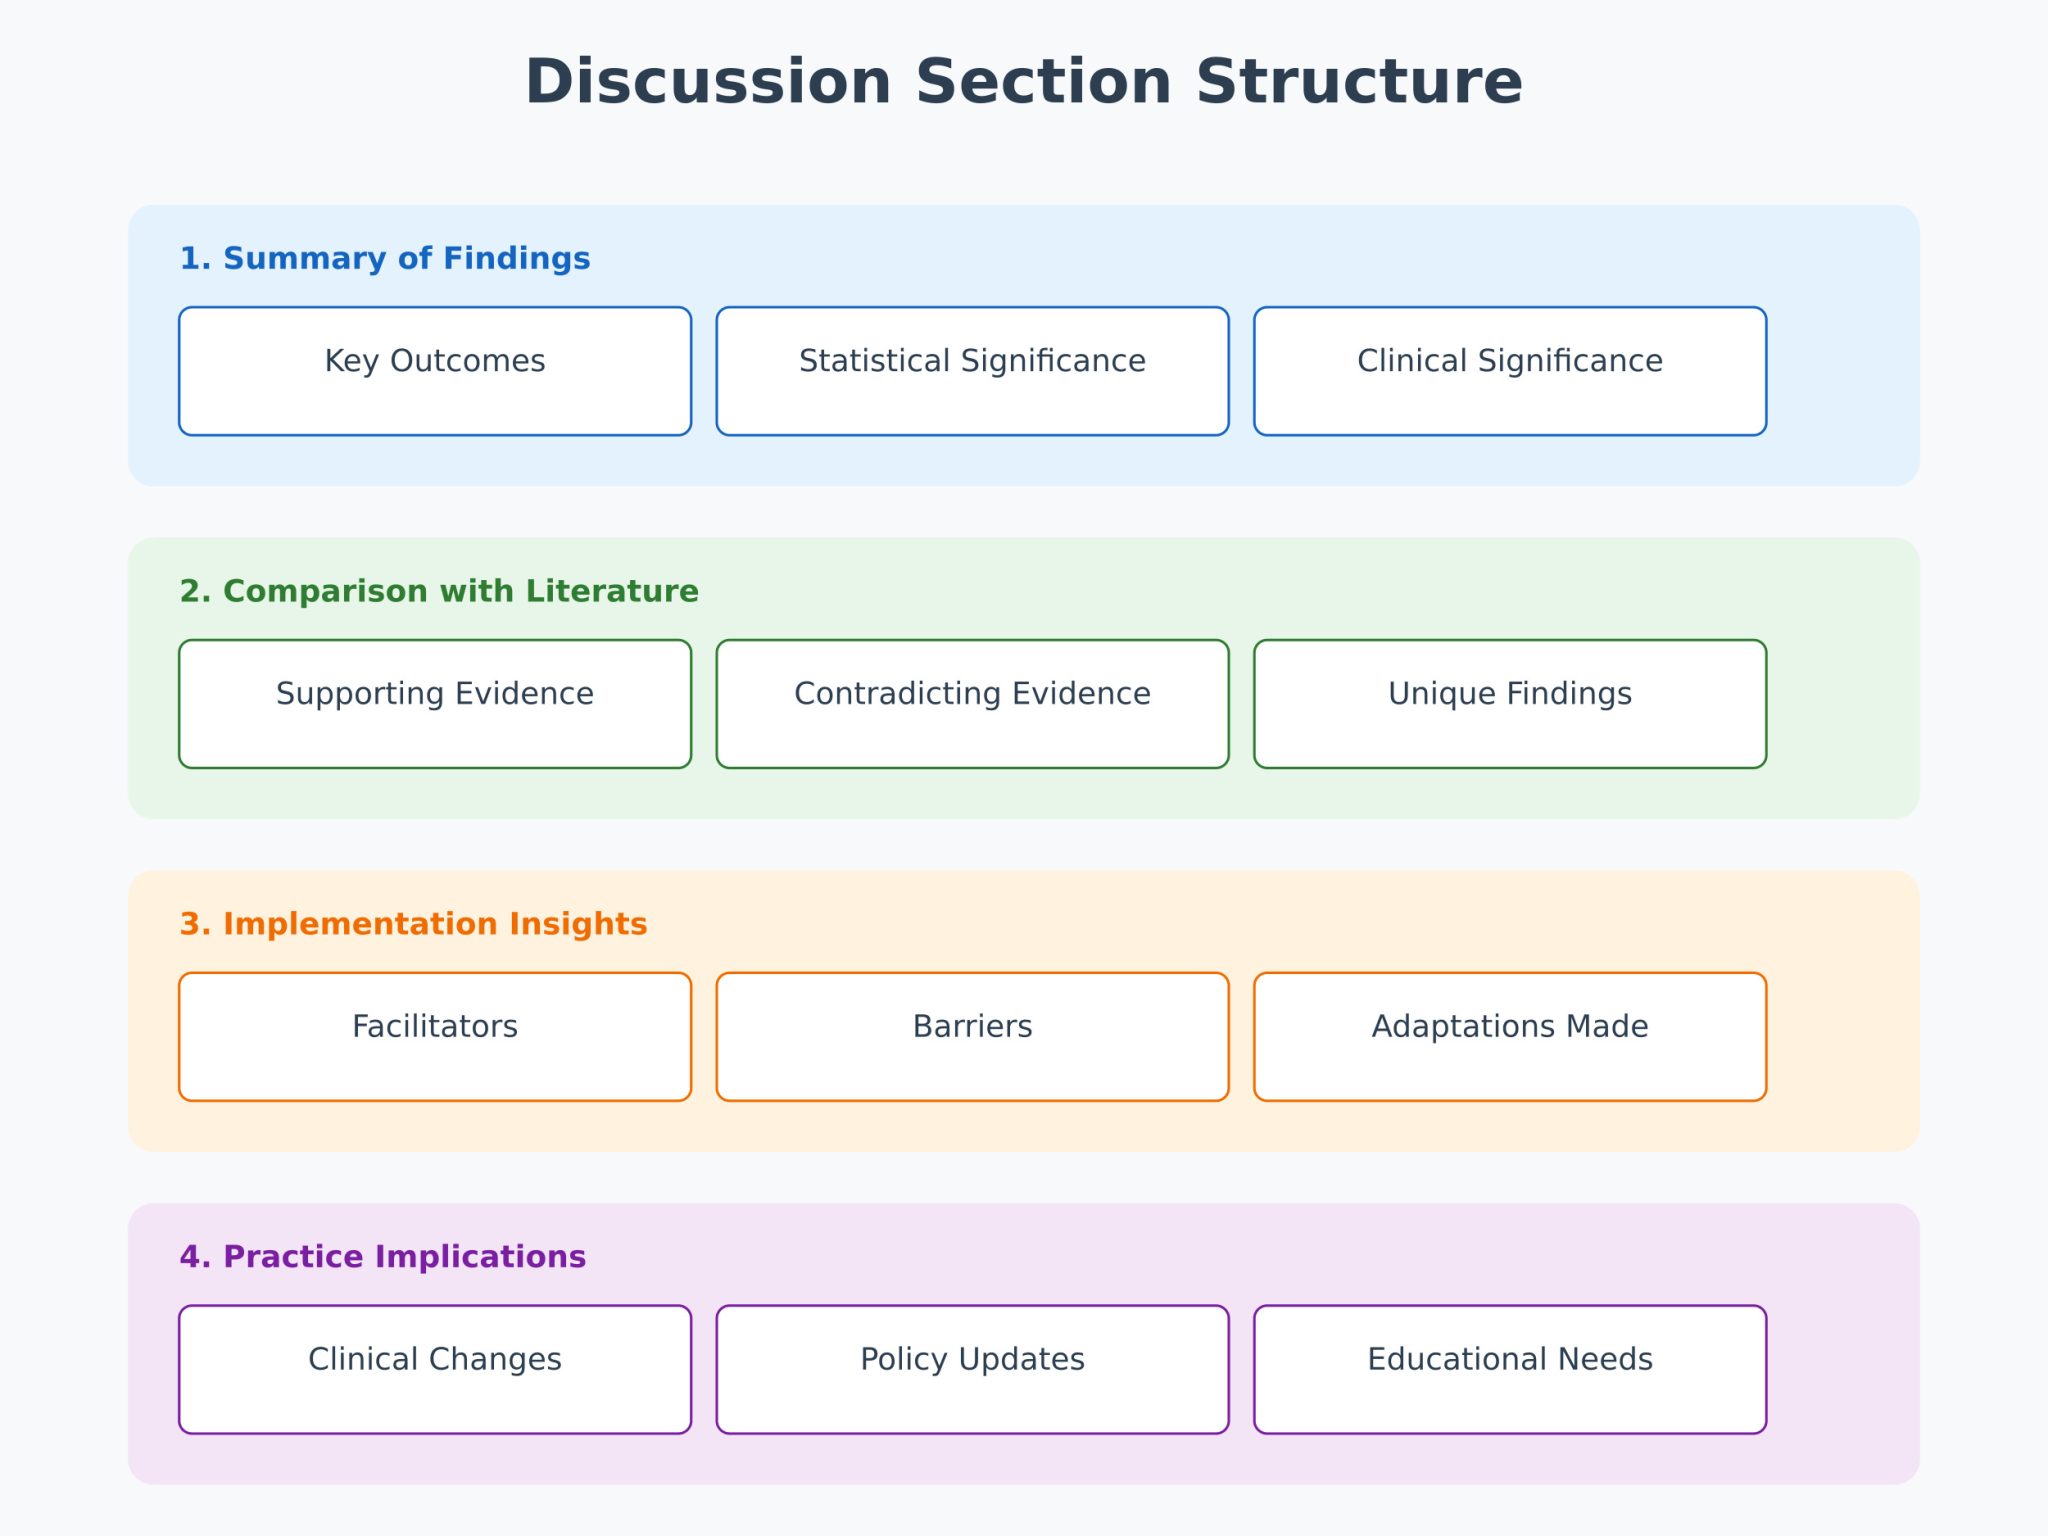Image resolution: width=2048 pixels, height=1536 pixels.
Task: Click the Contradicting Evidence box
Action: [x=972, y=704]
